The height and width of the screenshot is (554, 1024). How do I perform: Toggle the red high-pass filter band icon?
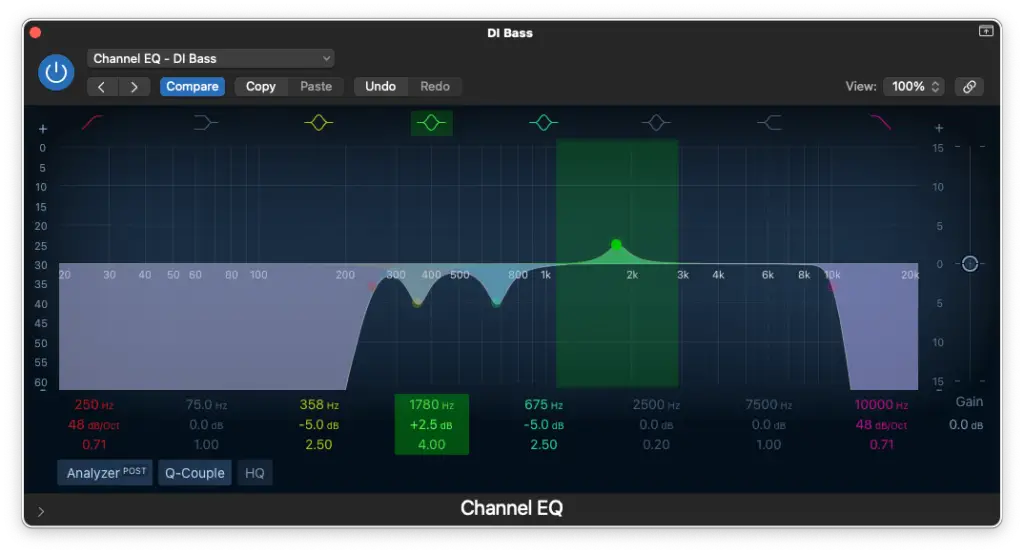click(x=93, y=122)
